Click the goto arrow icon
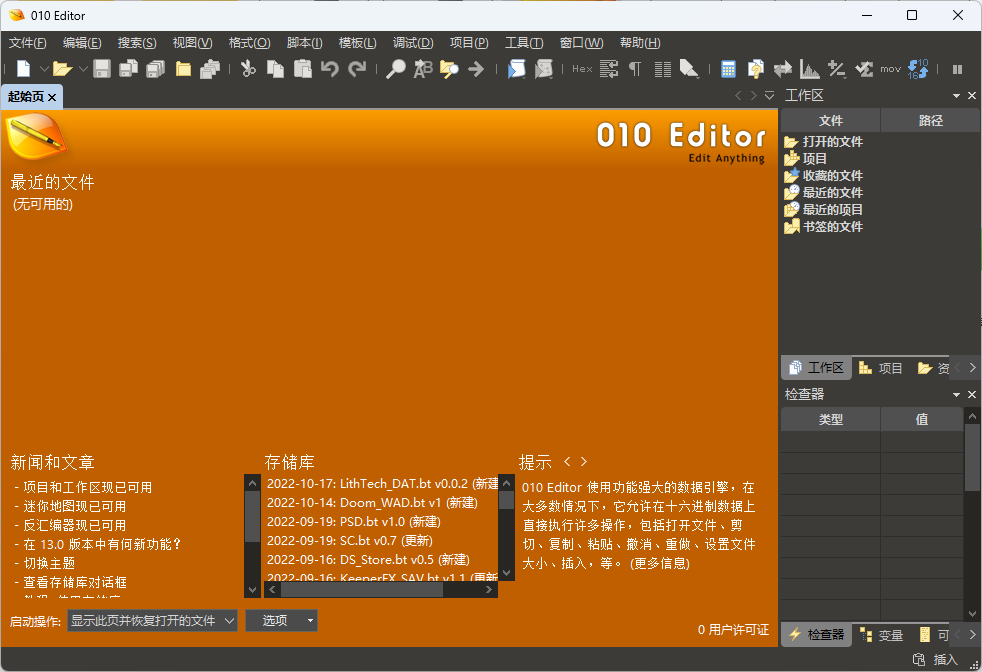This screenshot has width=982, height=672. [476, 69]
